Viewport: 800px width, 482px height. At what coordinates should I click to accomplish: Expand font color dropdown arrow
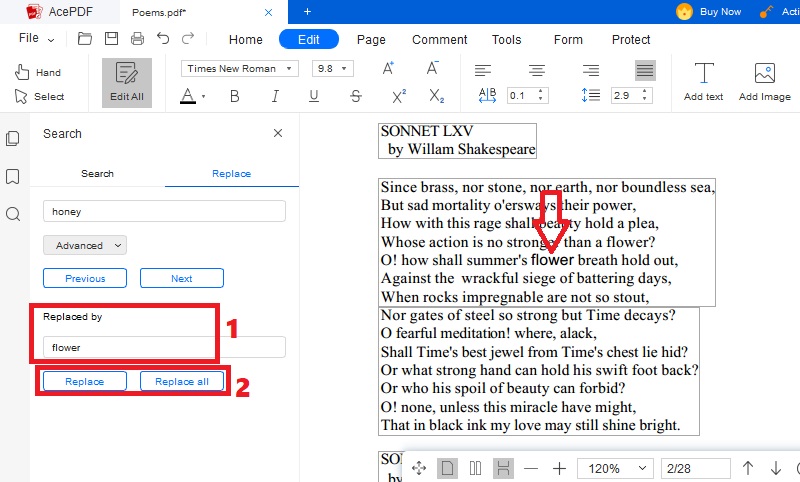click(x=204, y=96)
